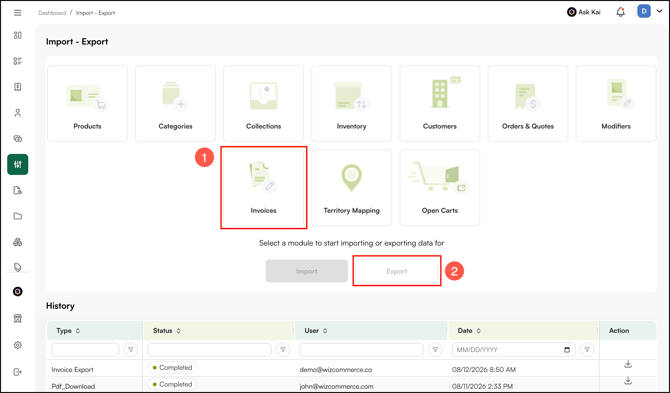Open the dashboard grid icon in sidebar
This screenshot has height=393, width=670.
(18, 35)
